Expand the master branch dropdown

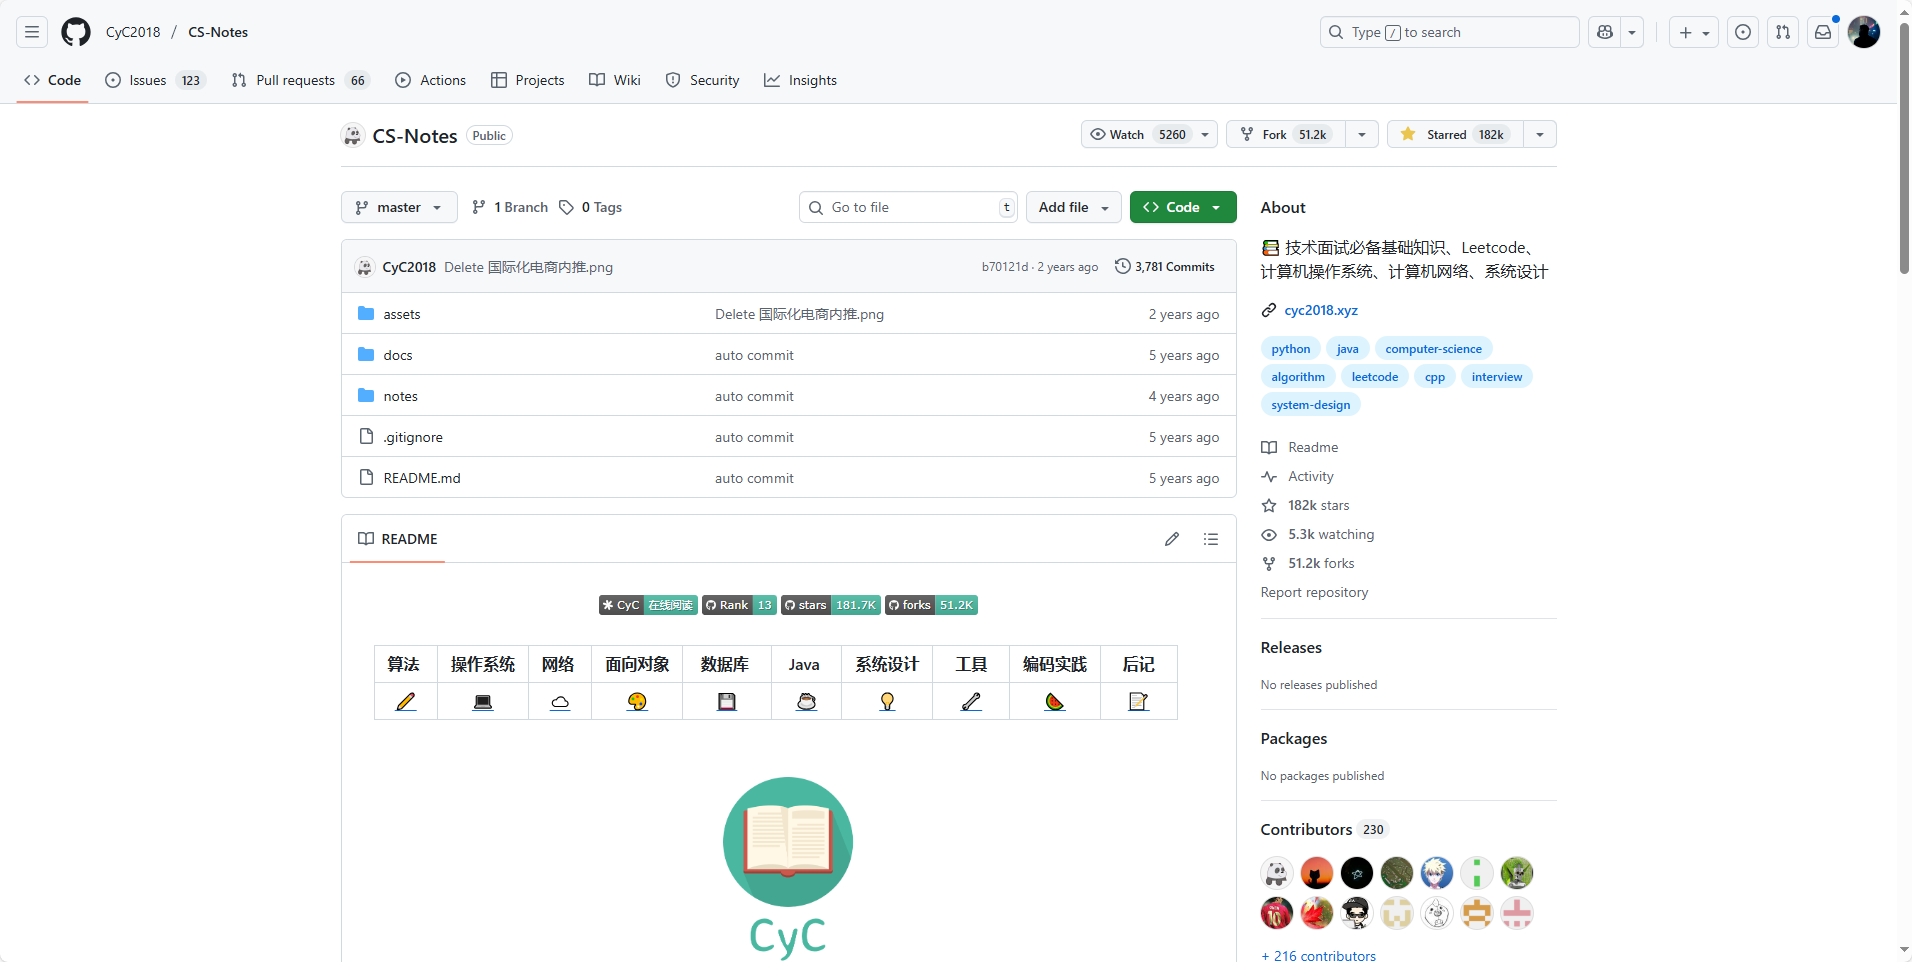click(x=399, y=207)
